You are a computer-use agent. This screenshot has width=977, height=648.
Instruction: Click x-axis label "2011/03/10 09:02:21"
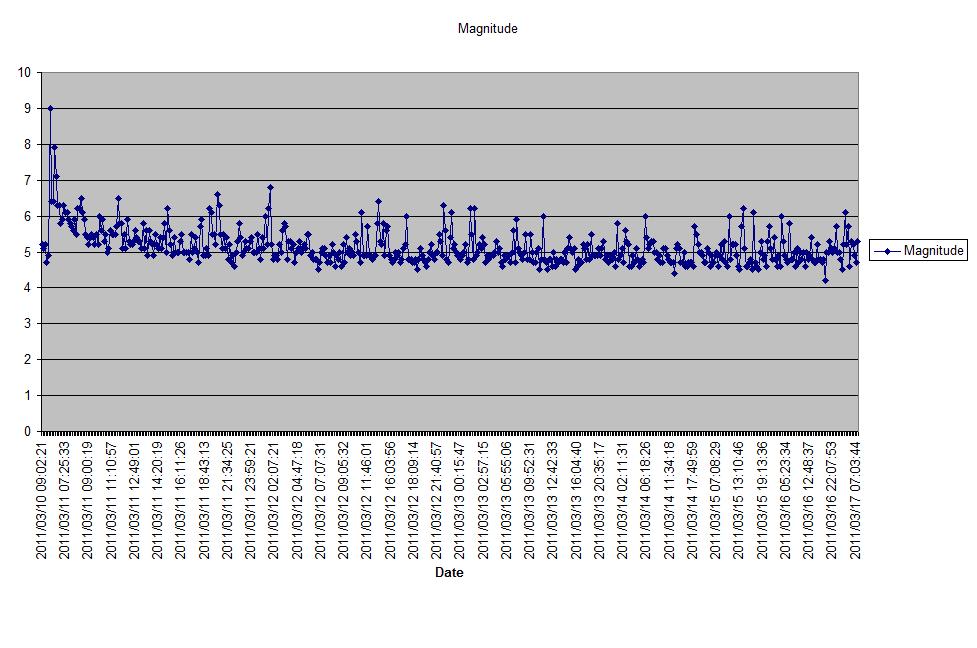click(43, 498)
